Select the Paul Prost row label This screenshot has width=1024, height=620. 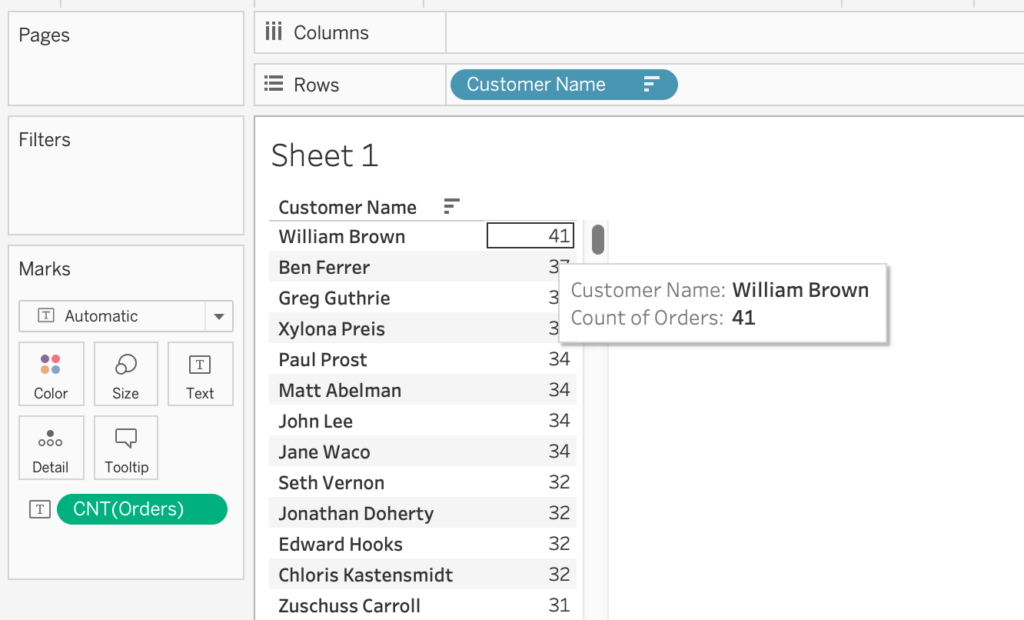(322, 360)
